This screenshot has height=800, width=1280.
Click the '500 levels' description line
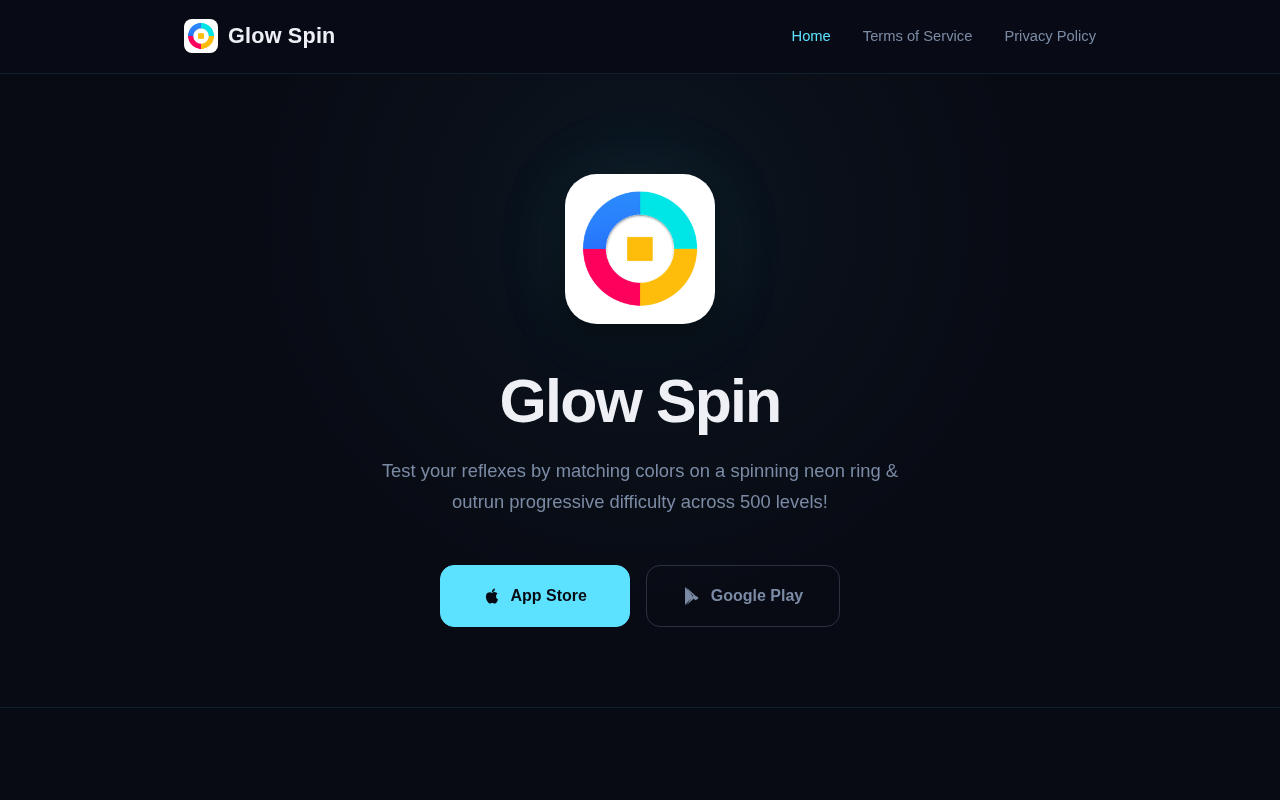(x=640, y=502)
